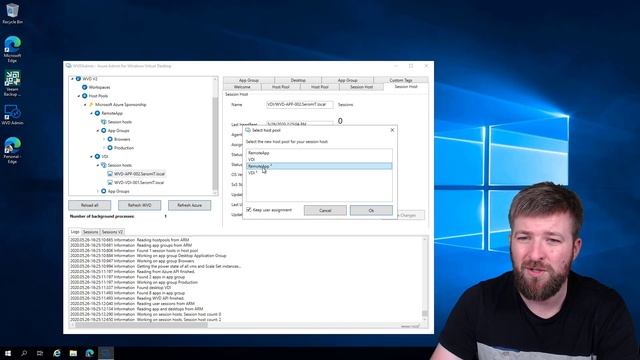Select the Workspaces node icon

[x=84, y=87]
